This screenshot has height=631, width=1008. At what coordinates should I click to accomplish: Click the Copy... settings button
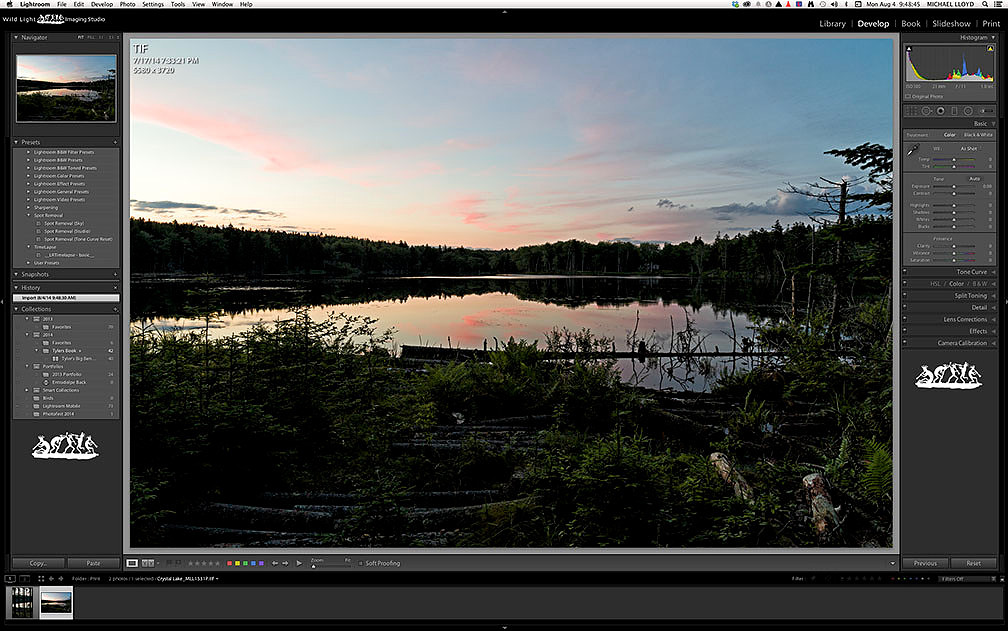click(38, 563)
